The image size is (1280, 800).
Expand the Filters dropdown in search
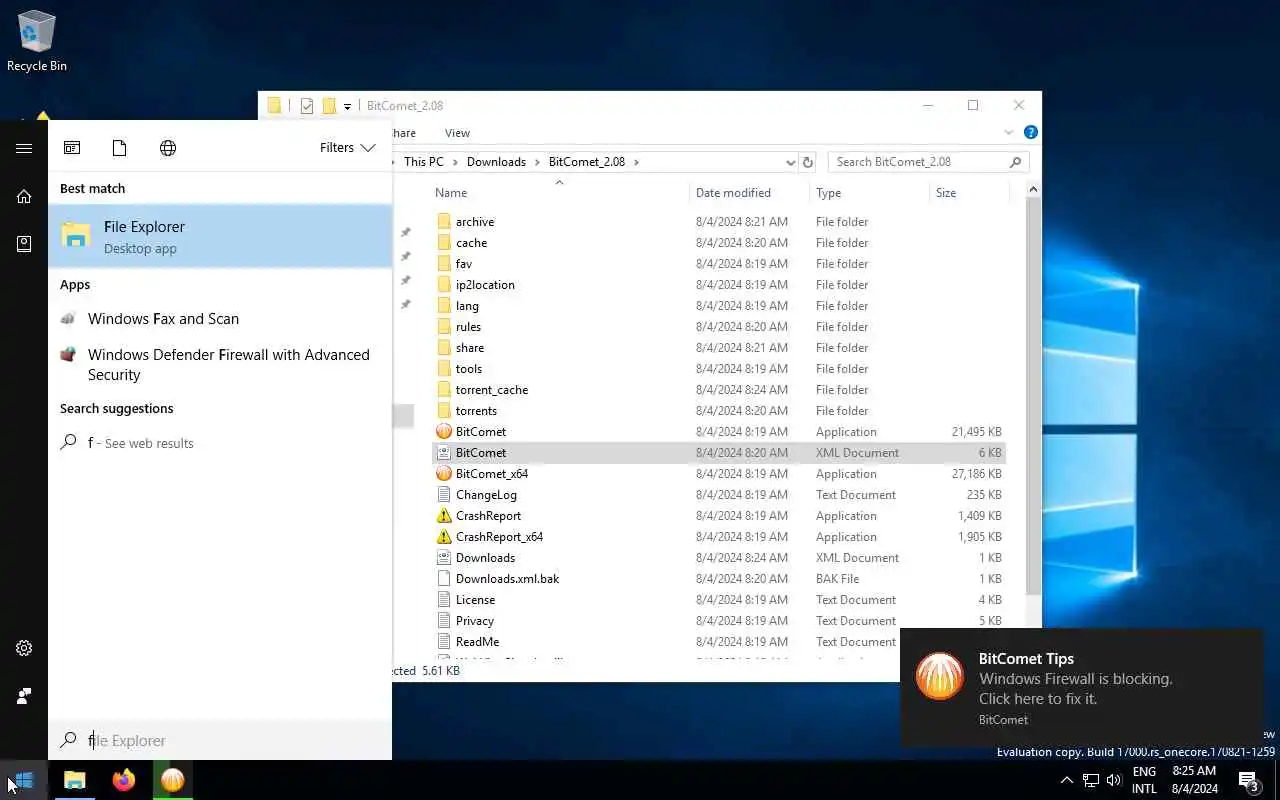click(347, 148)
